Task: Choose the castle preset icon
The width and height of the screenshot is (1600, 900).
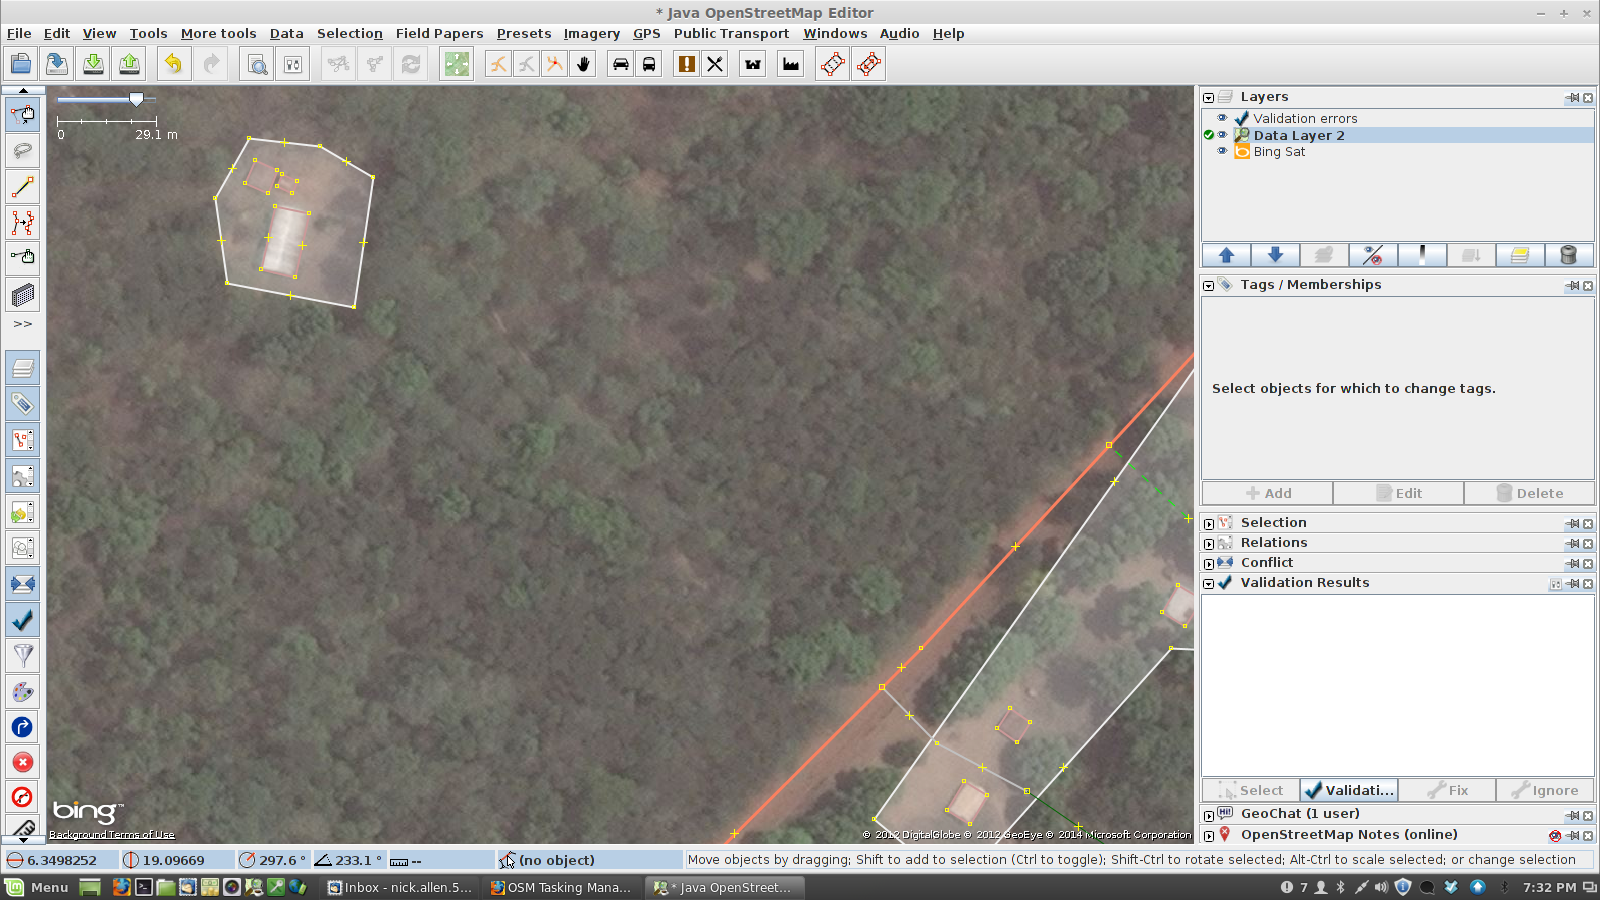Action: point(753,64)
